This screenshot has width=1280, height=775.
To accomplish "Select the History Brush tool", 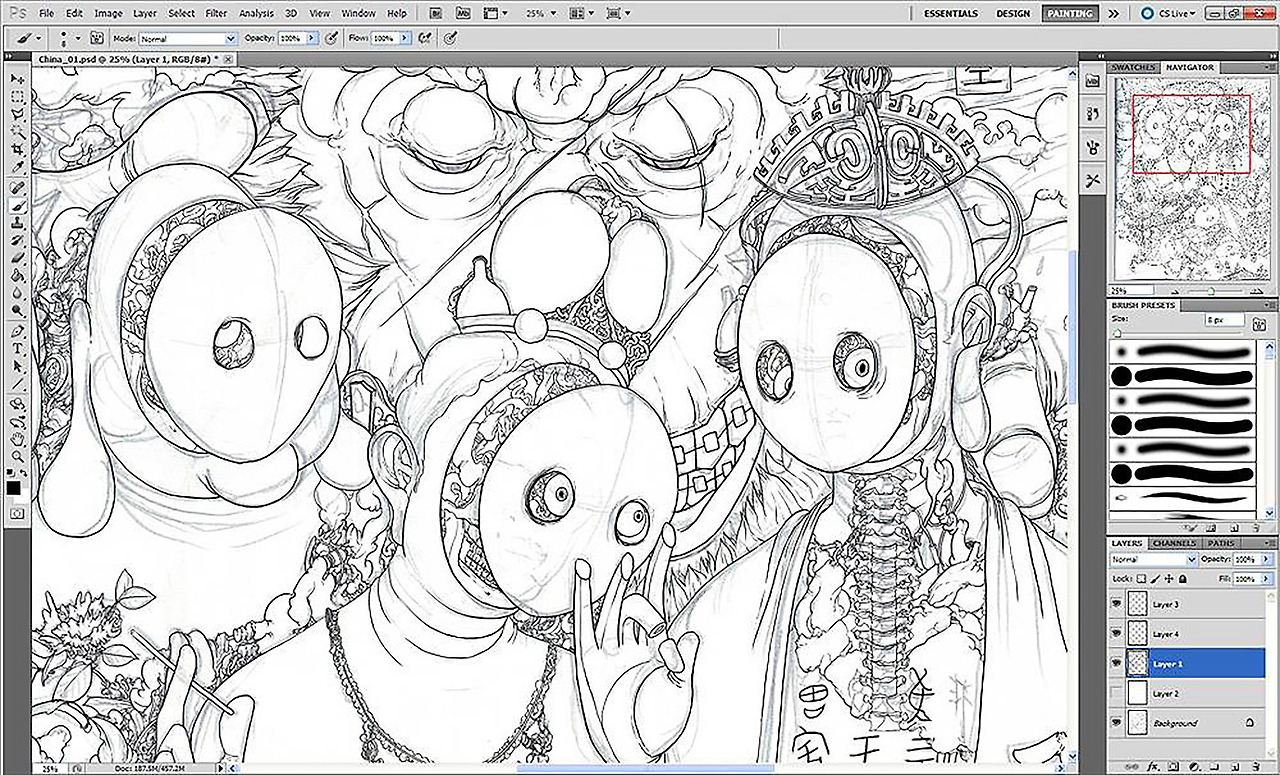I will coord(17,241).
